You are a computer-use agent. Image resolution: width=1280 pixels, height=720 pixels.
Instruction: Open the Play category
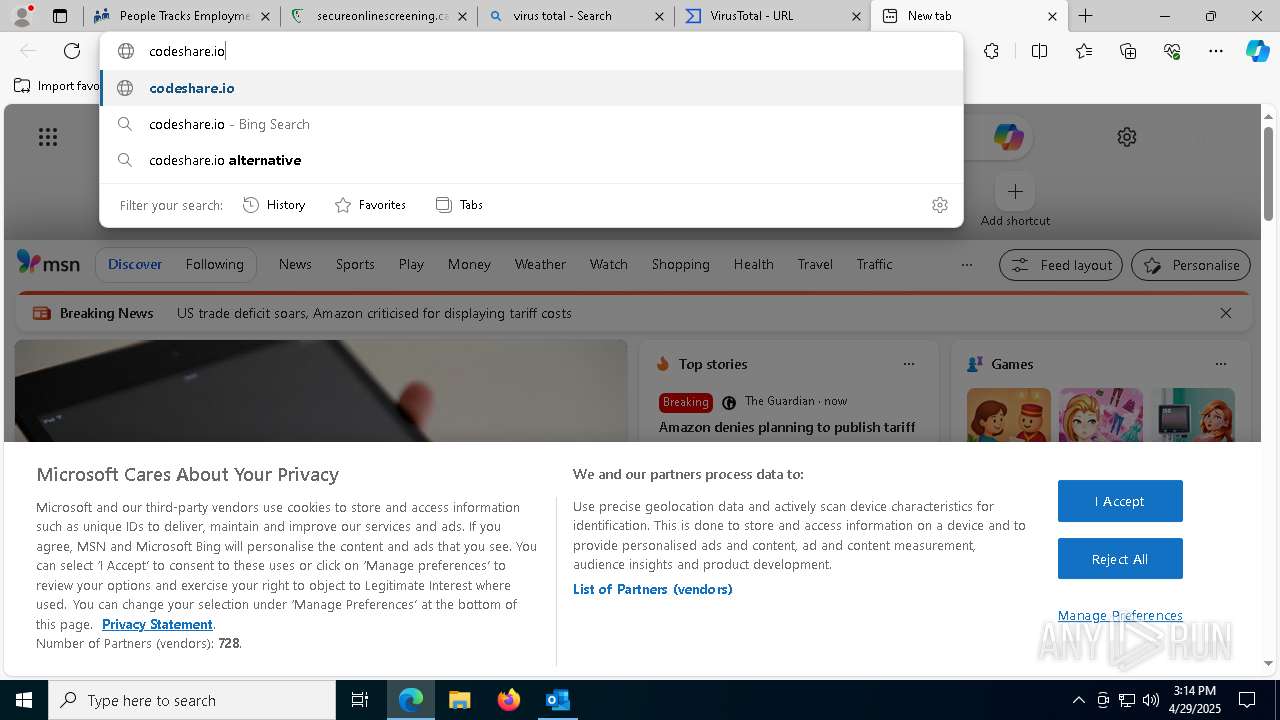coord(411,264)
